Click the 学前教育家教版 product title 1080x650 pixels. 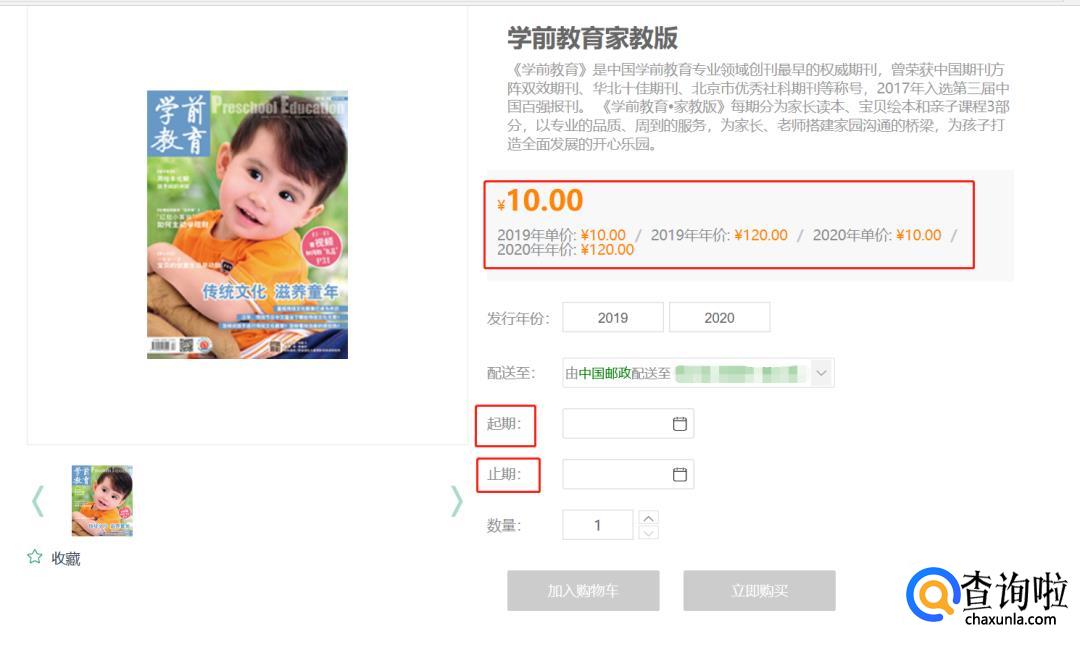tap(592, 38)
